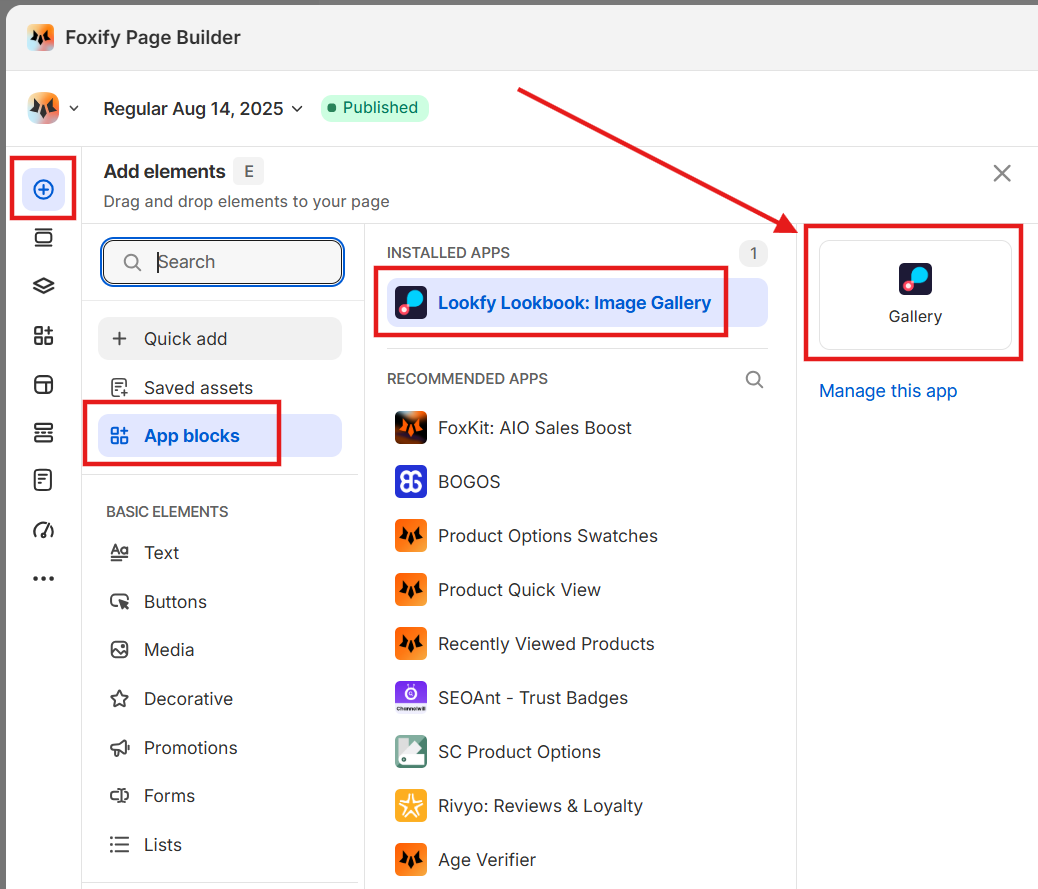Click the app blocks grid-plus sidebar icon
This screenshot has width=1038, height=889.
tap(44, 336)
